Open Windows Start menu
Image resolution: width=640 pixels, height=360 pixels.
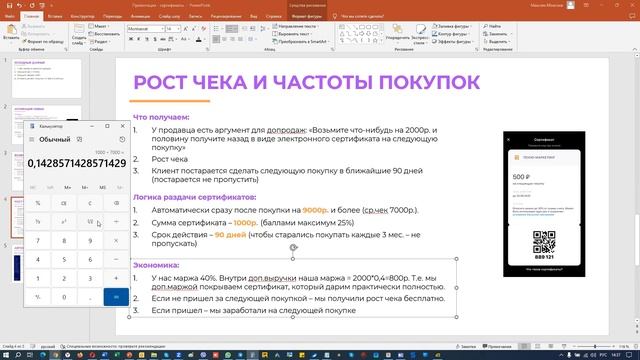(x=6, y=355)
